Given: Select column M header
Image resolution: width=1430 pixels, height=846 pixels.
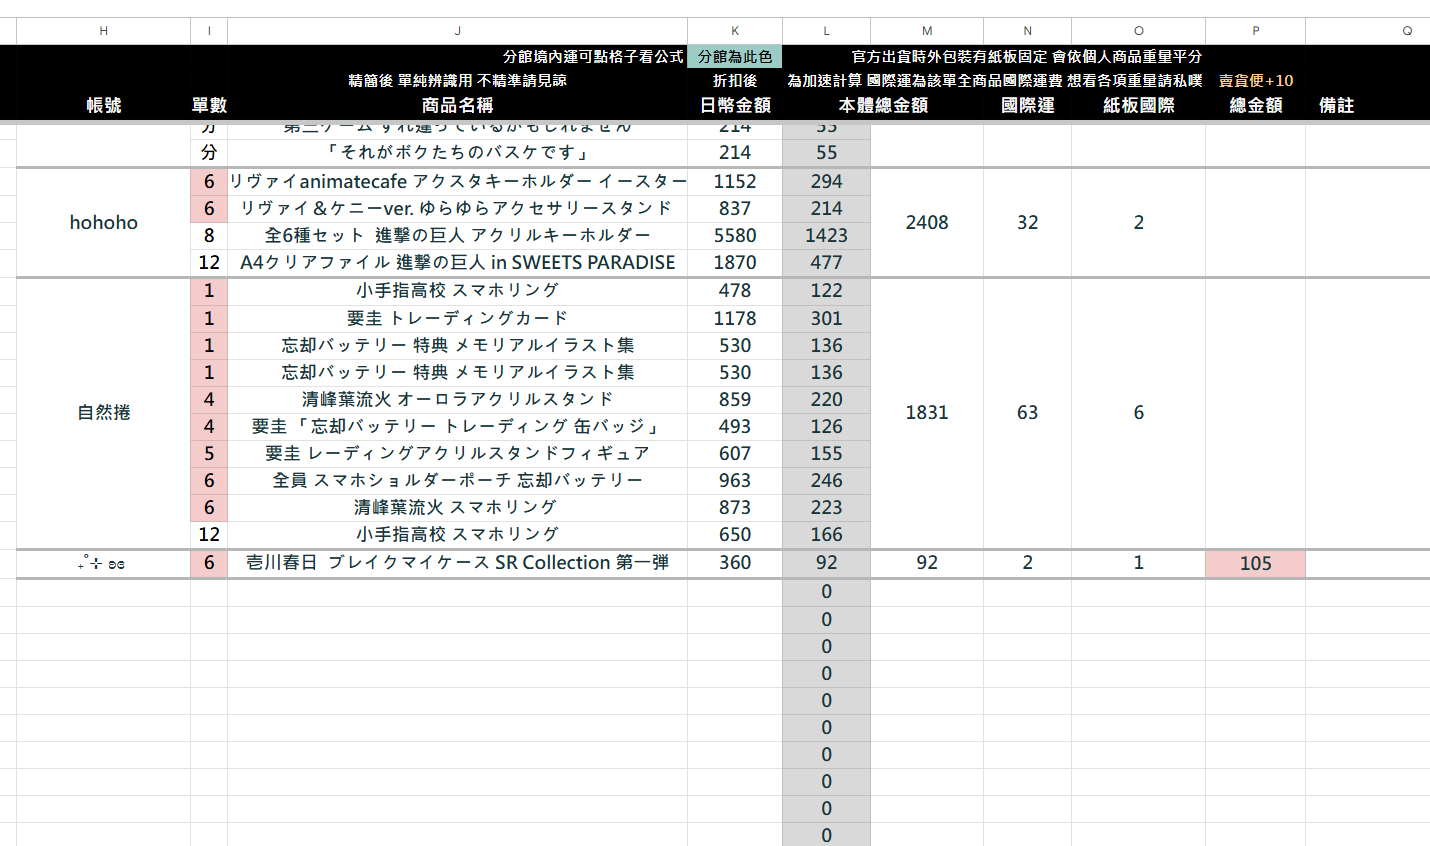Looking at the screenshot, I should pos(927,31).
